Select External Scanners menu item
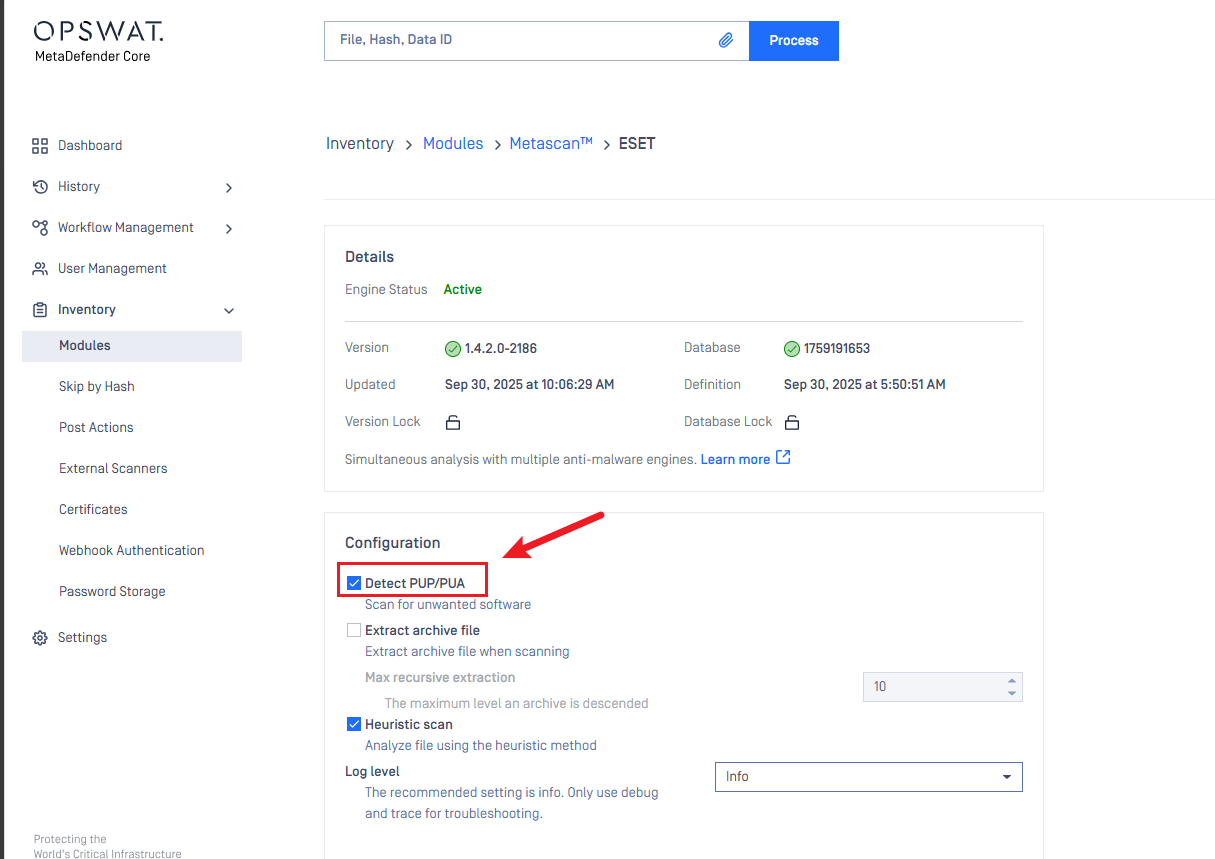Image resolution: width=1215 pixels, height=859 pixels. pyautogui.click(x=113, y=469)
